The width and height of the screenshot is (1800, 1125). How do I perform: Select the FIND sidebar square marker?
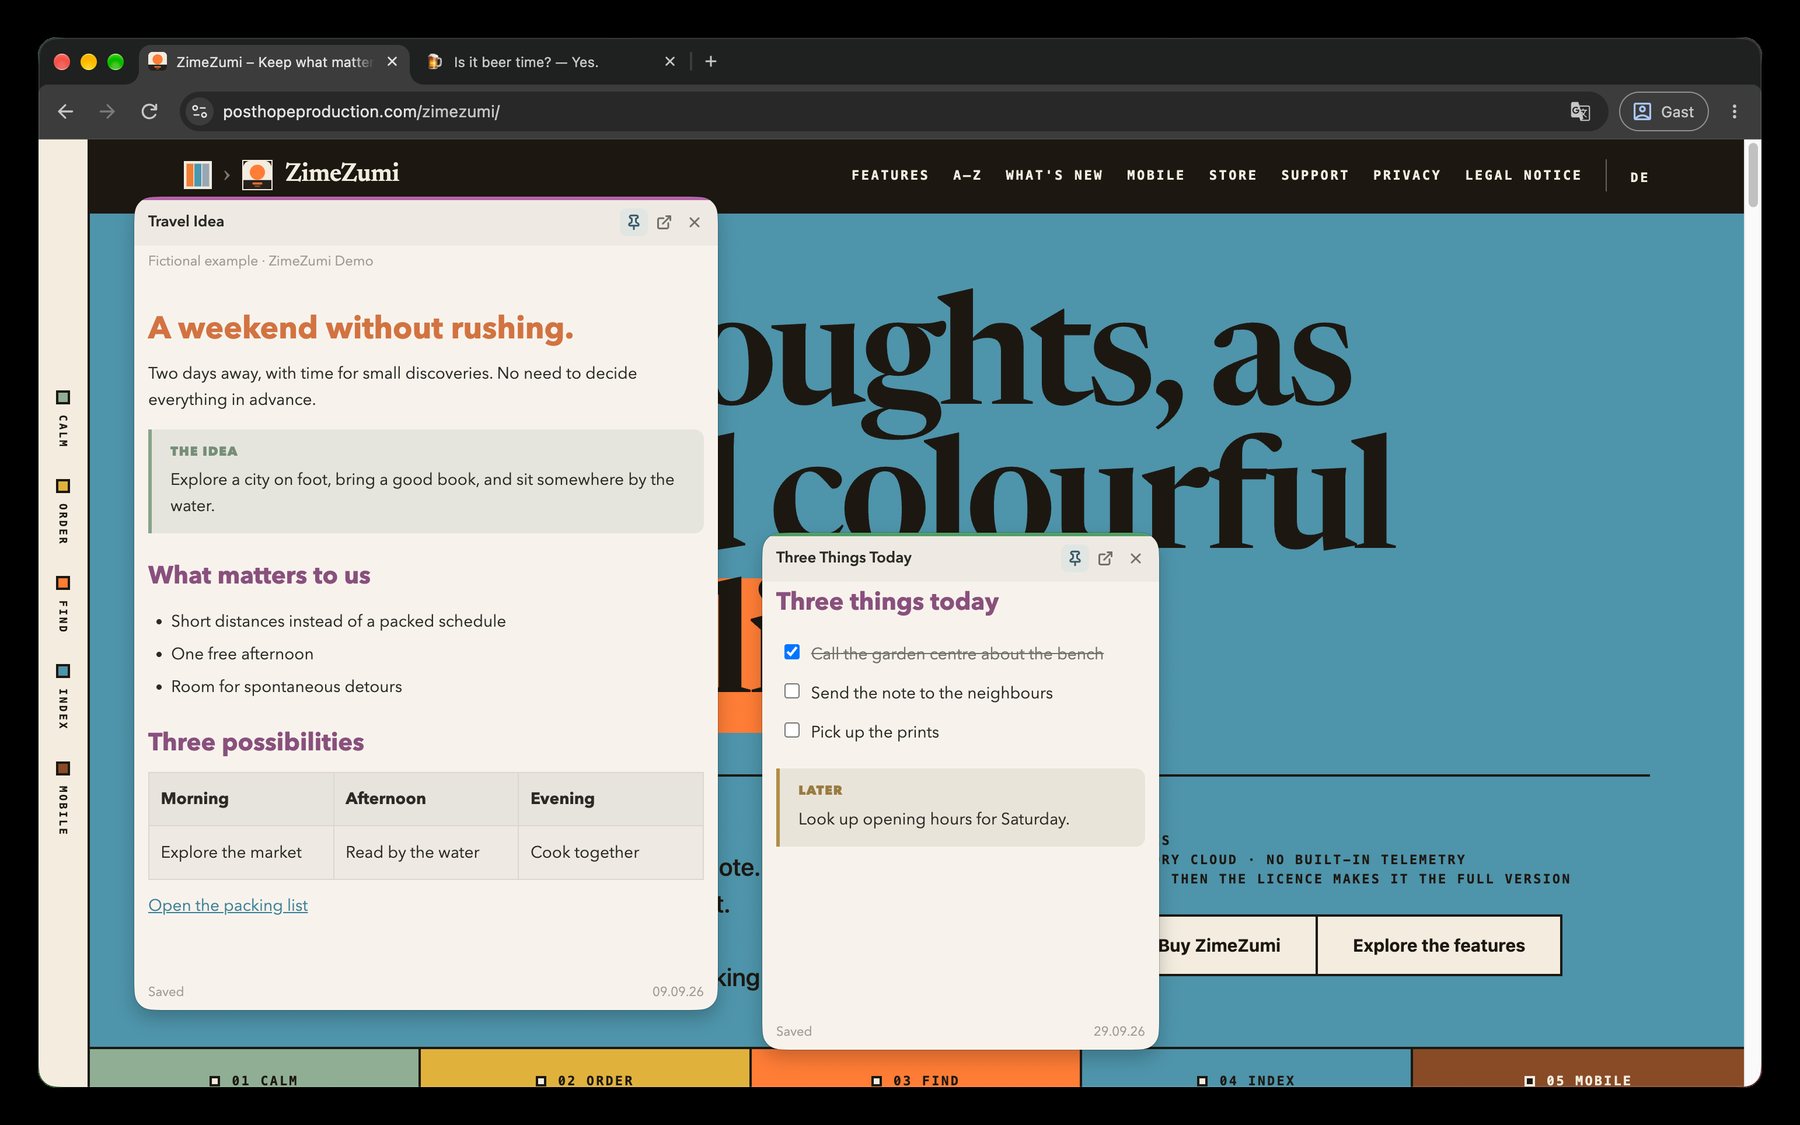point(63,583)
